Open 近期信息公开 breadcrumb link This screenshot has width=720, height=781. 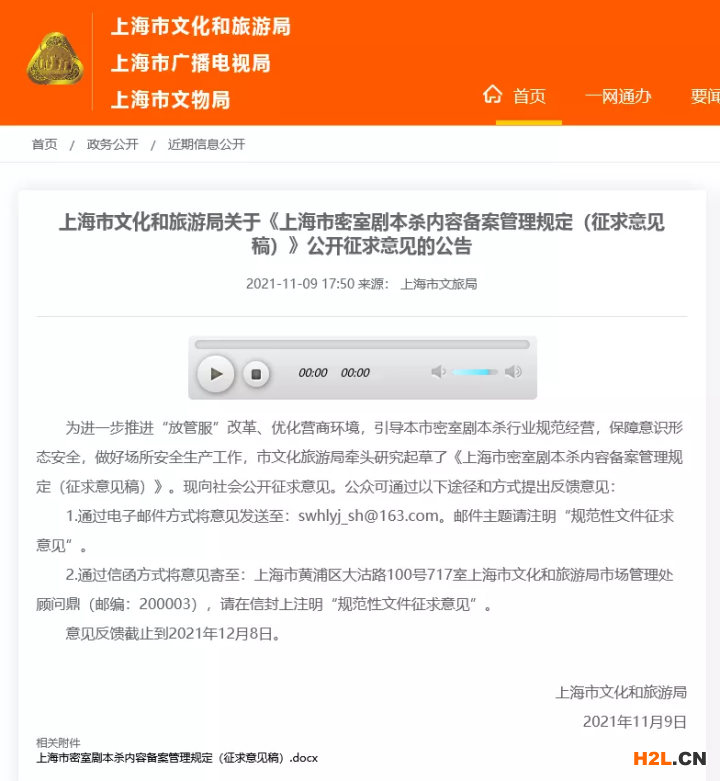click(x=206, y=144)
